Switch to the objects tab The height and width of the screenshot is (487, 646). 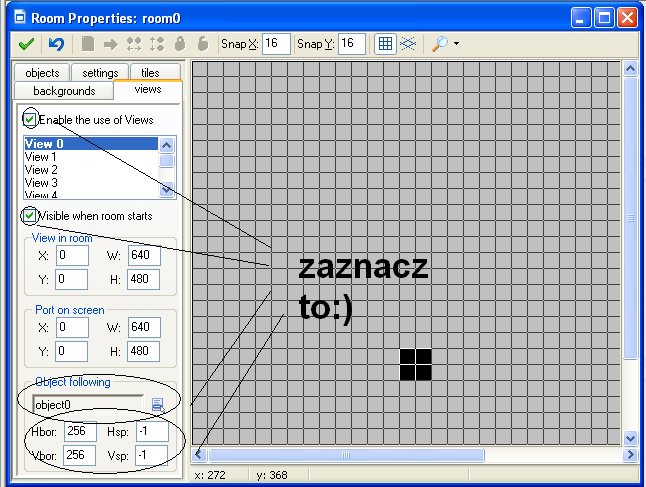[x=42, y=73]
